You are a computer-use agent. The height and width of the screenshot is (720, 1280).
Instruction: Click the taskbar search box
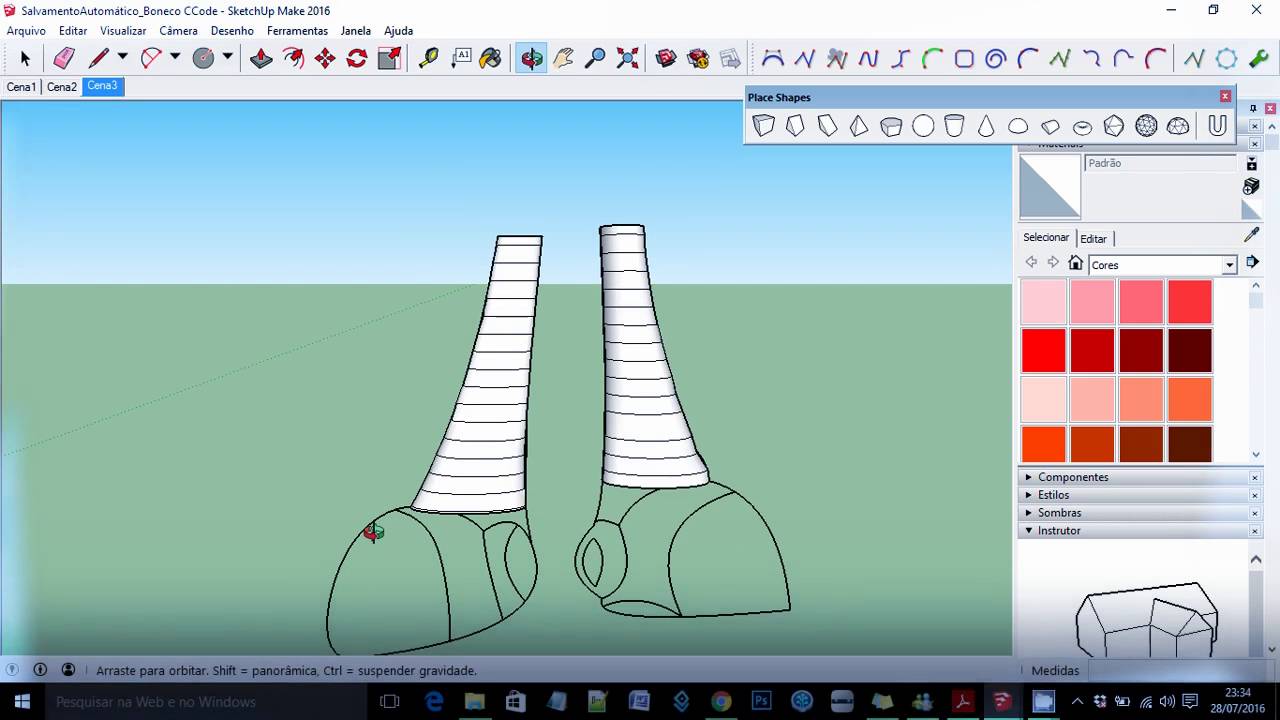[x=207, y=702]
